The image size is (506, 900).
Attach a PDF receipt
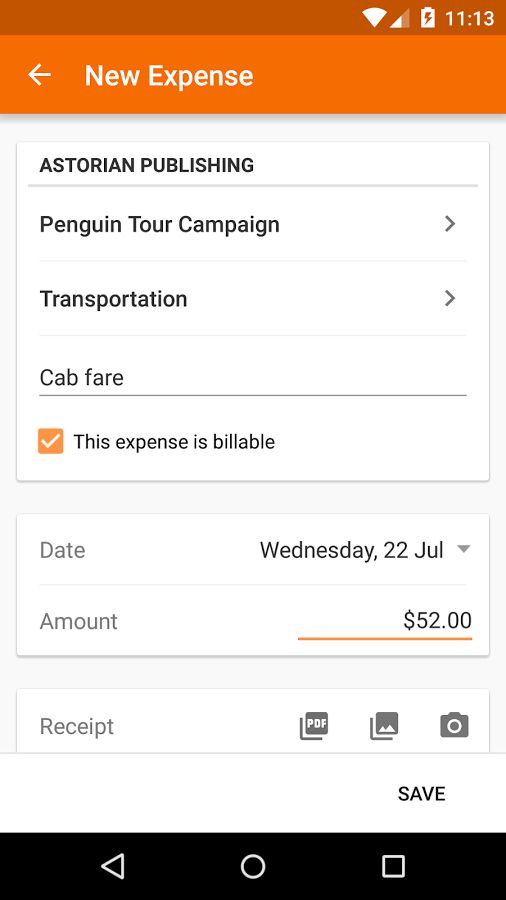314,726
